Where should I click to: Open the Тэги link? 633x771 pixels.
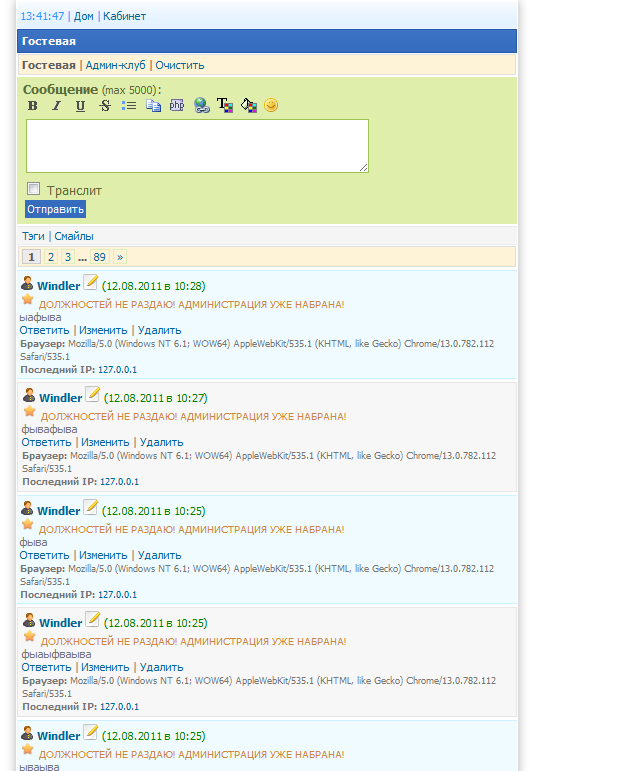[33, 237]
